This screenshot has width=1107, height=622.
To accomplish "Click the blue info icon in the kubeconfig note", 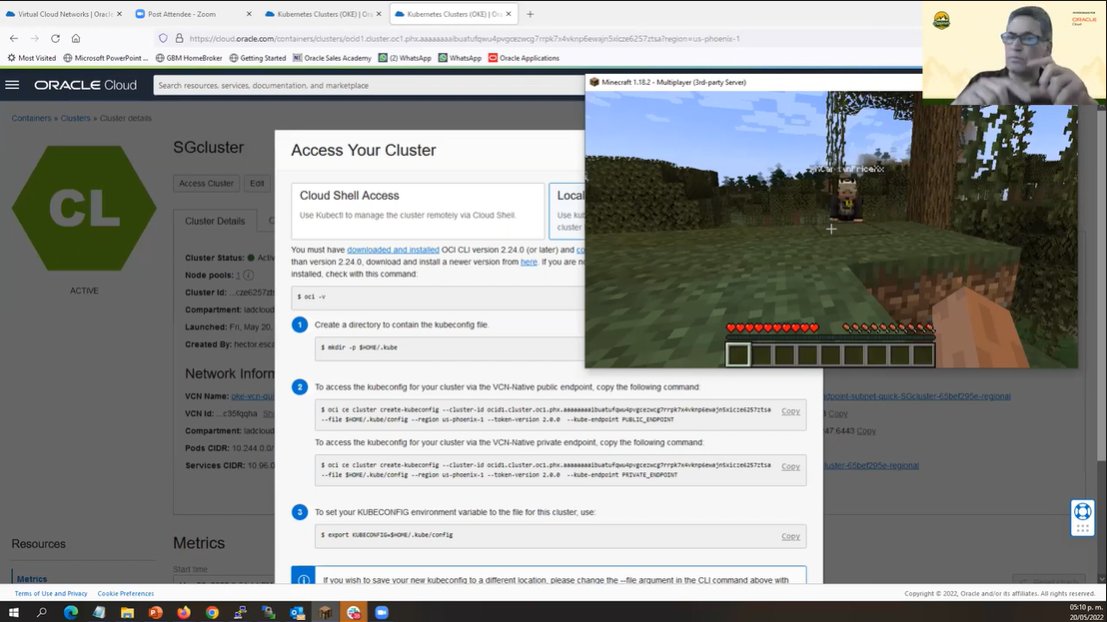I will pyautogui.click(x=304, y=579).
